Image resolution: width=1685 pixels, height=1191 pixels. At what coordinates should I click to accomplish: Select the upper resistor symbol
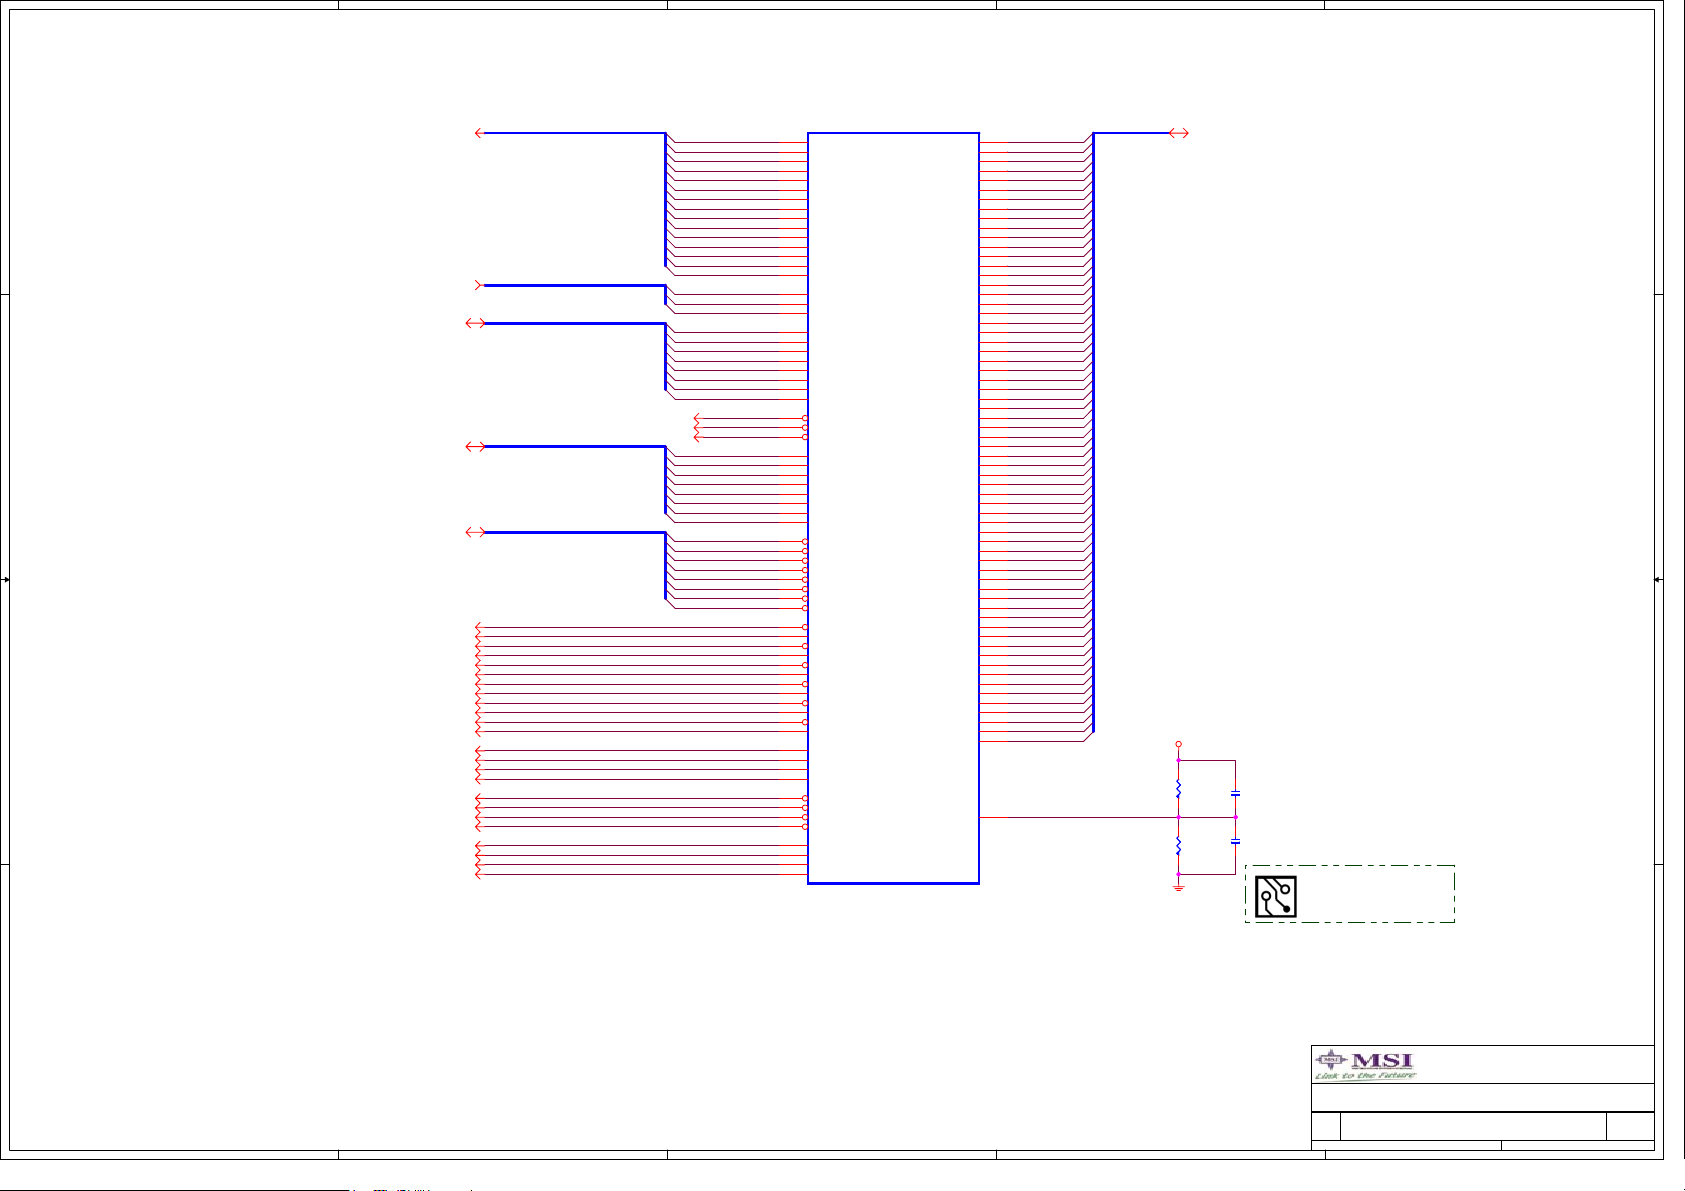click(x=1179, y=789)
